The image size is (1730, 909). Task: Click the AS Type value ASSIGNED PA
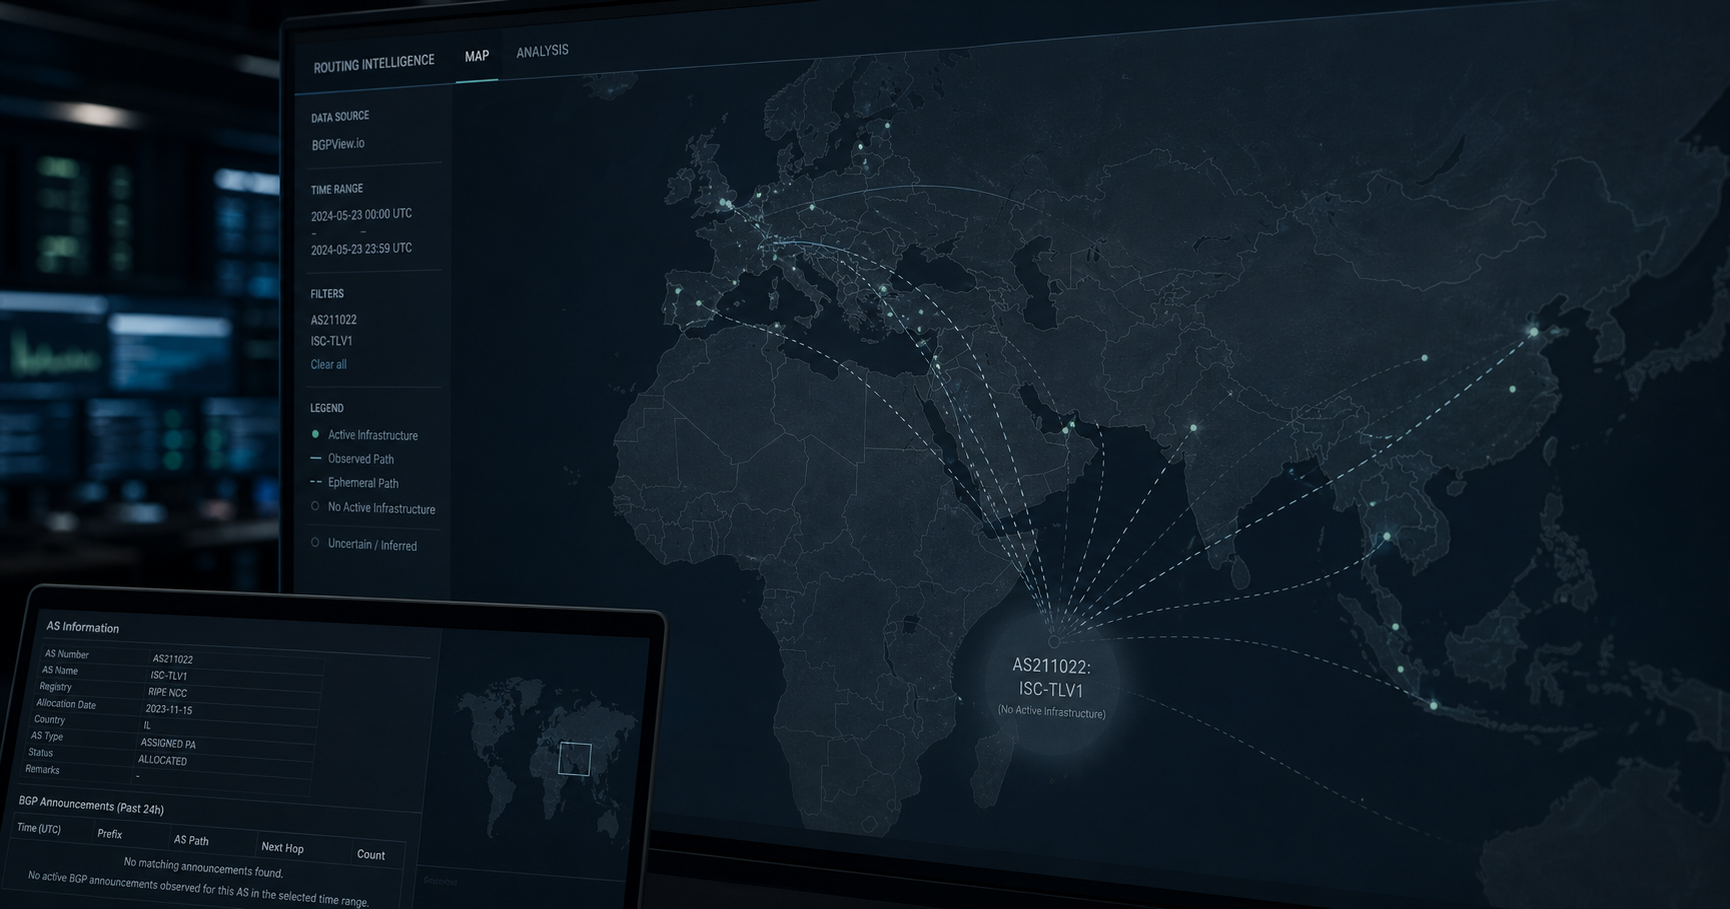[x=168, y=743]
